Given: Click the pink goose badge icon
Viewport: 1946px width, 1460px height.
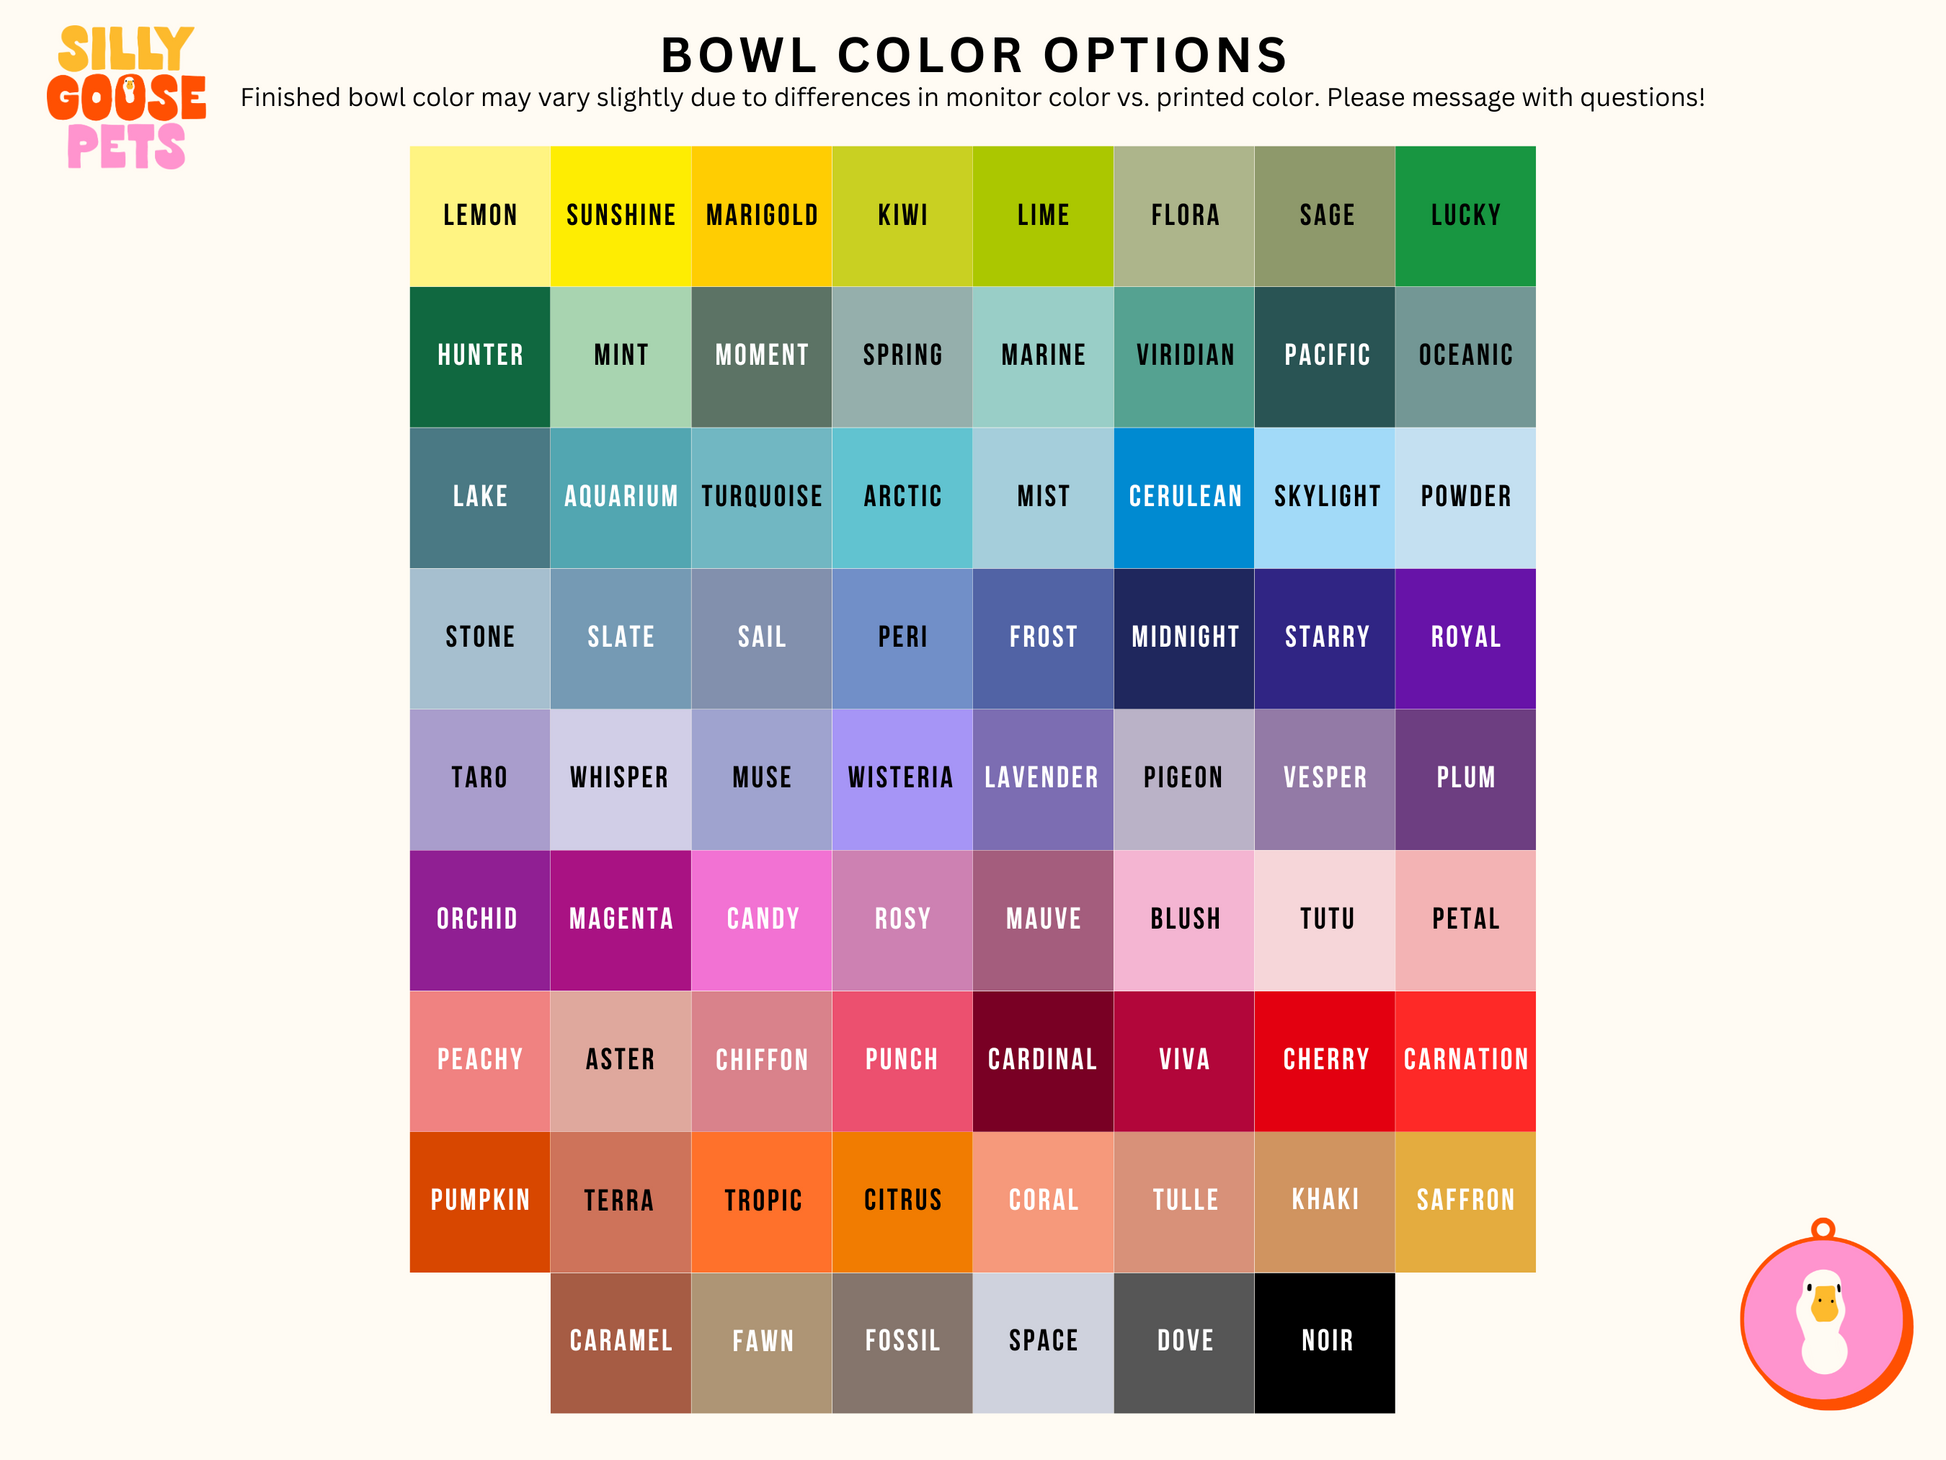Looking at the screenshot, I should point(1824,1320).
